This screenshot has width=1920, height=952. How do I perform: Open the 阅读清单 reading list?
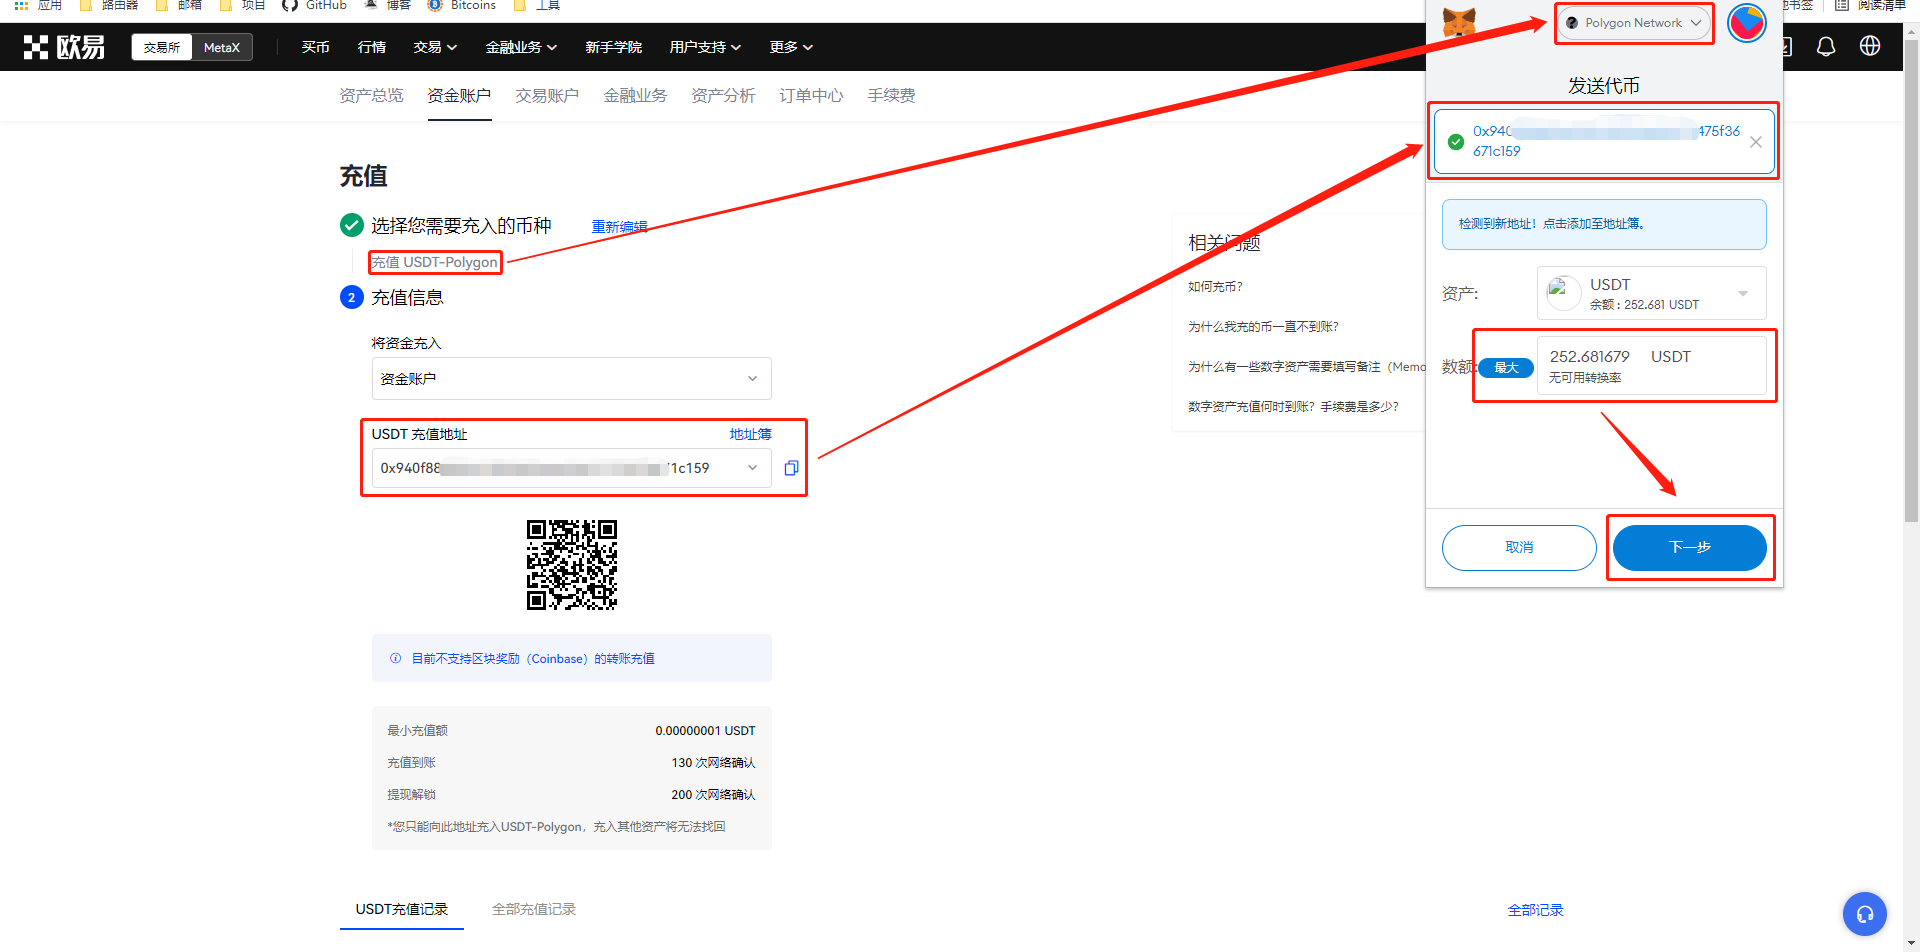[1869, 5]
